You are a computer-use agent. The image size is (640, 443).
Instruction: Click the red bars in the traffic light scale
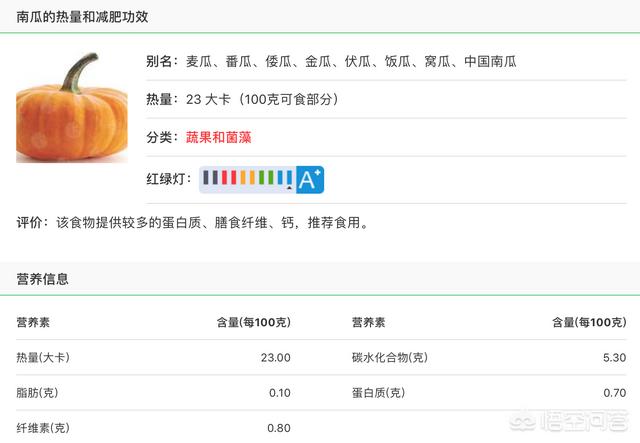point(231,178)
